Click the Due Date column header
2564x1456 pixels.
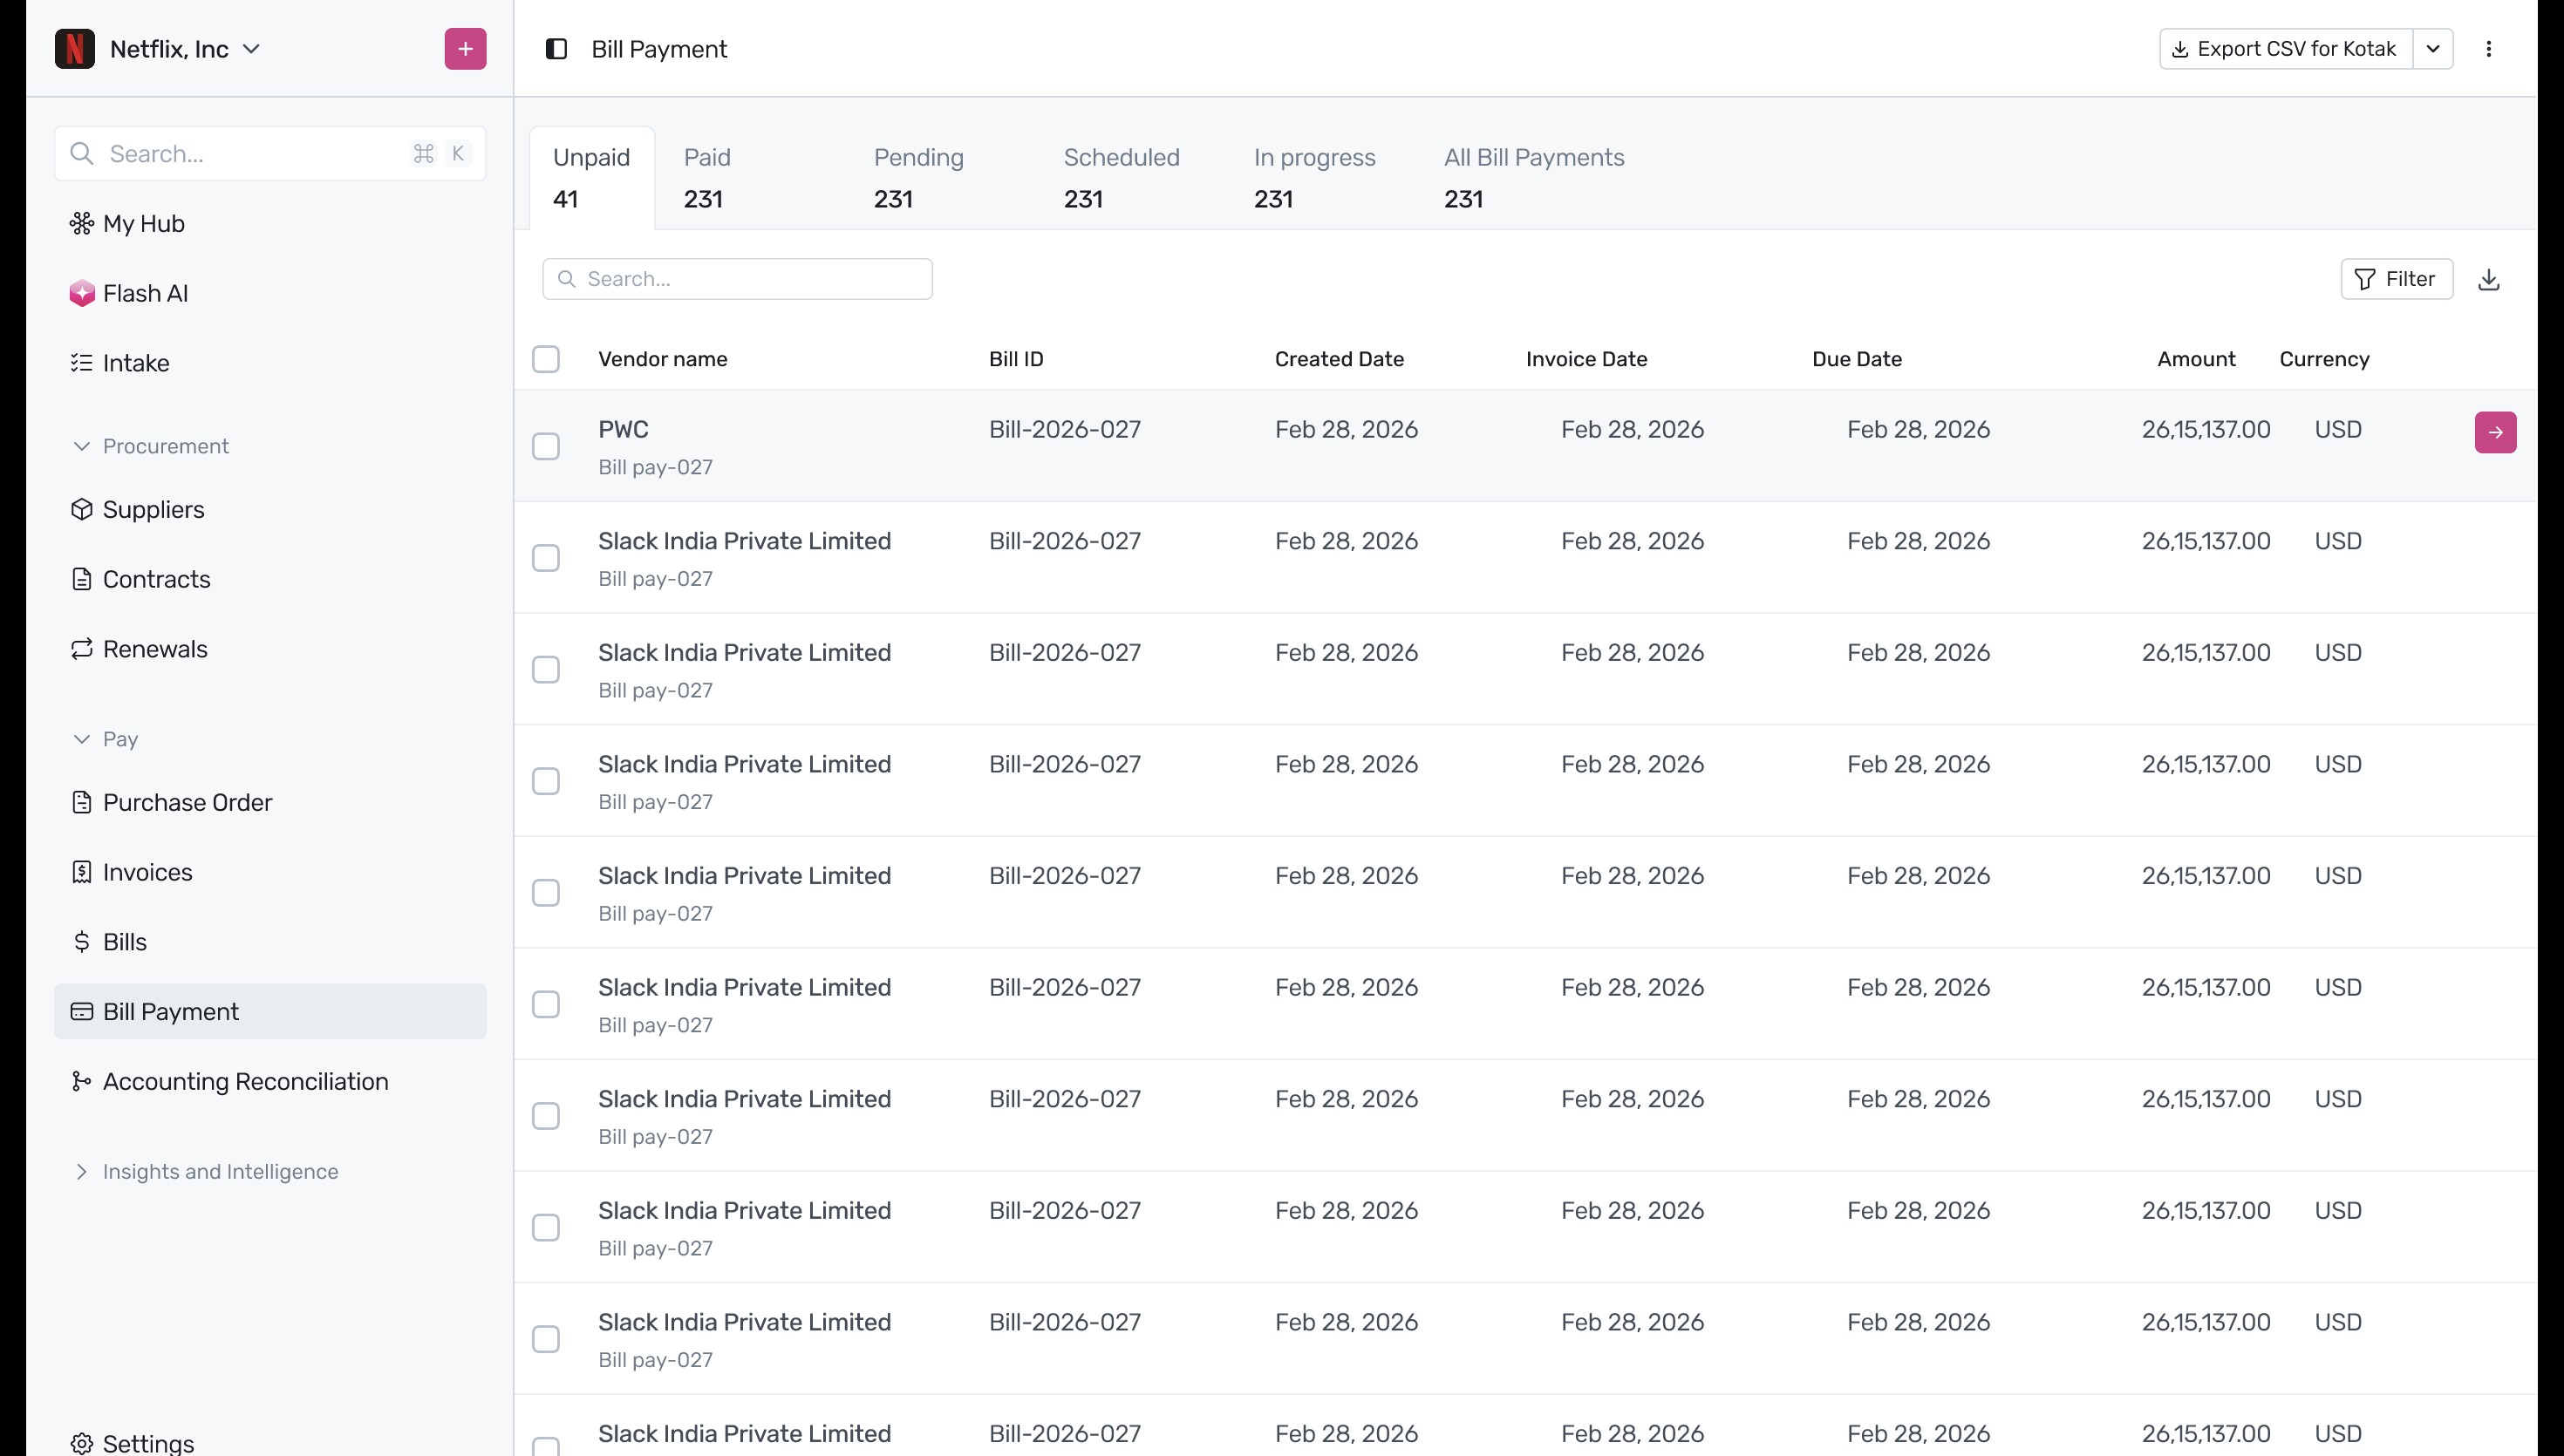(1856, 359)
